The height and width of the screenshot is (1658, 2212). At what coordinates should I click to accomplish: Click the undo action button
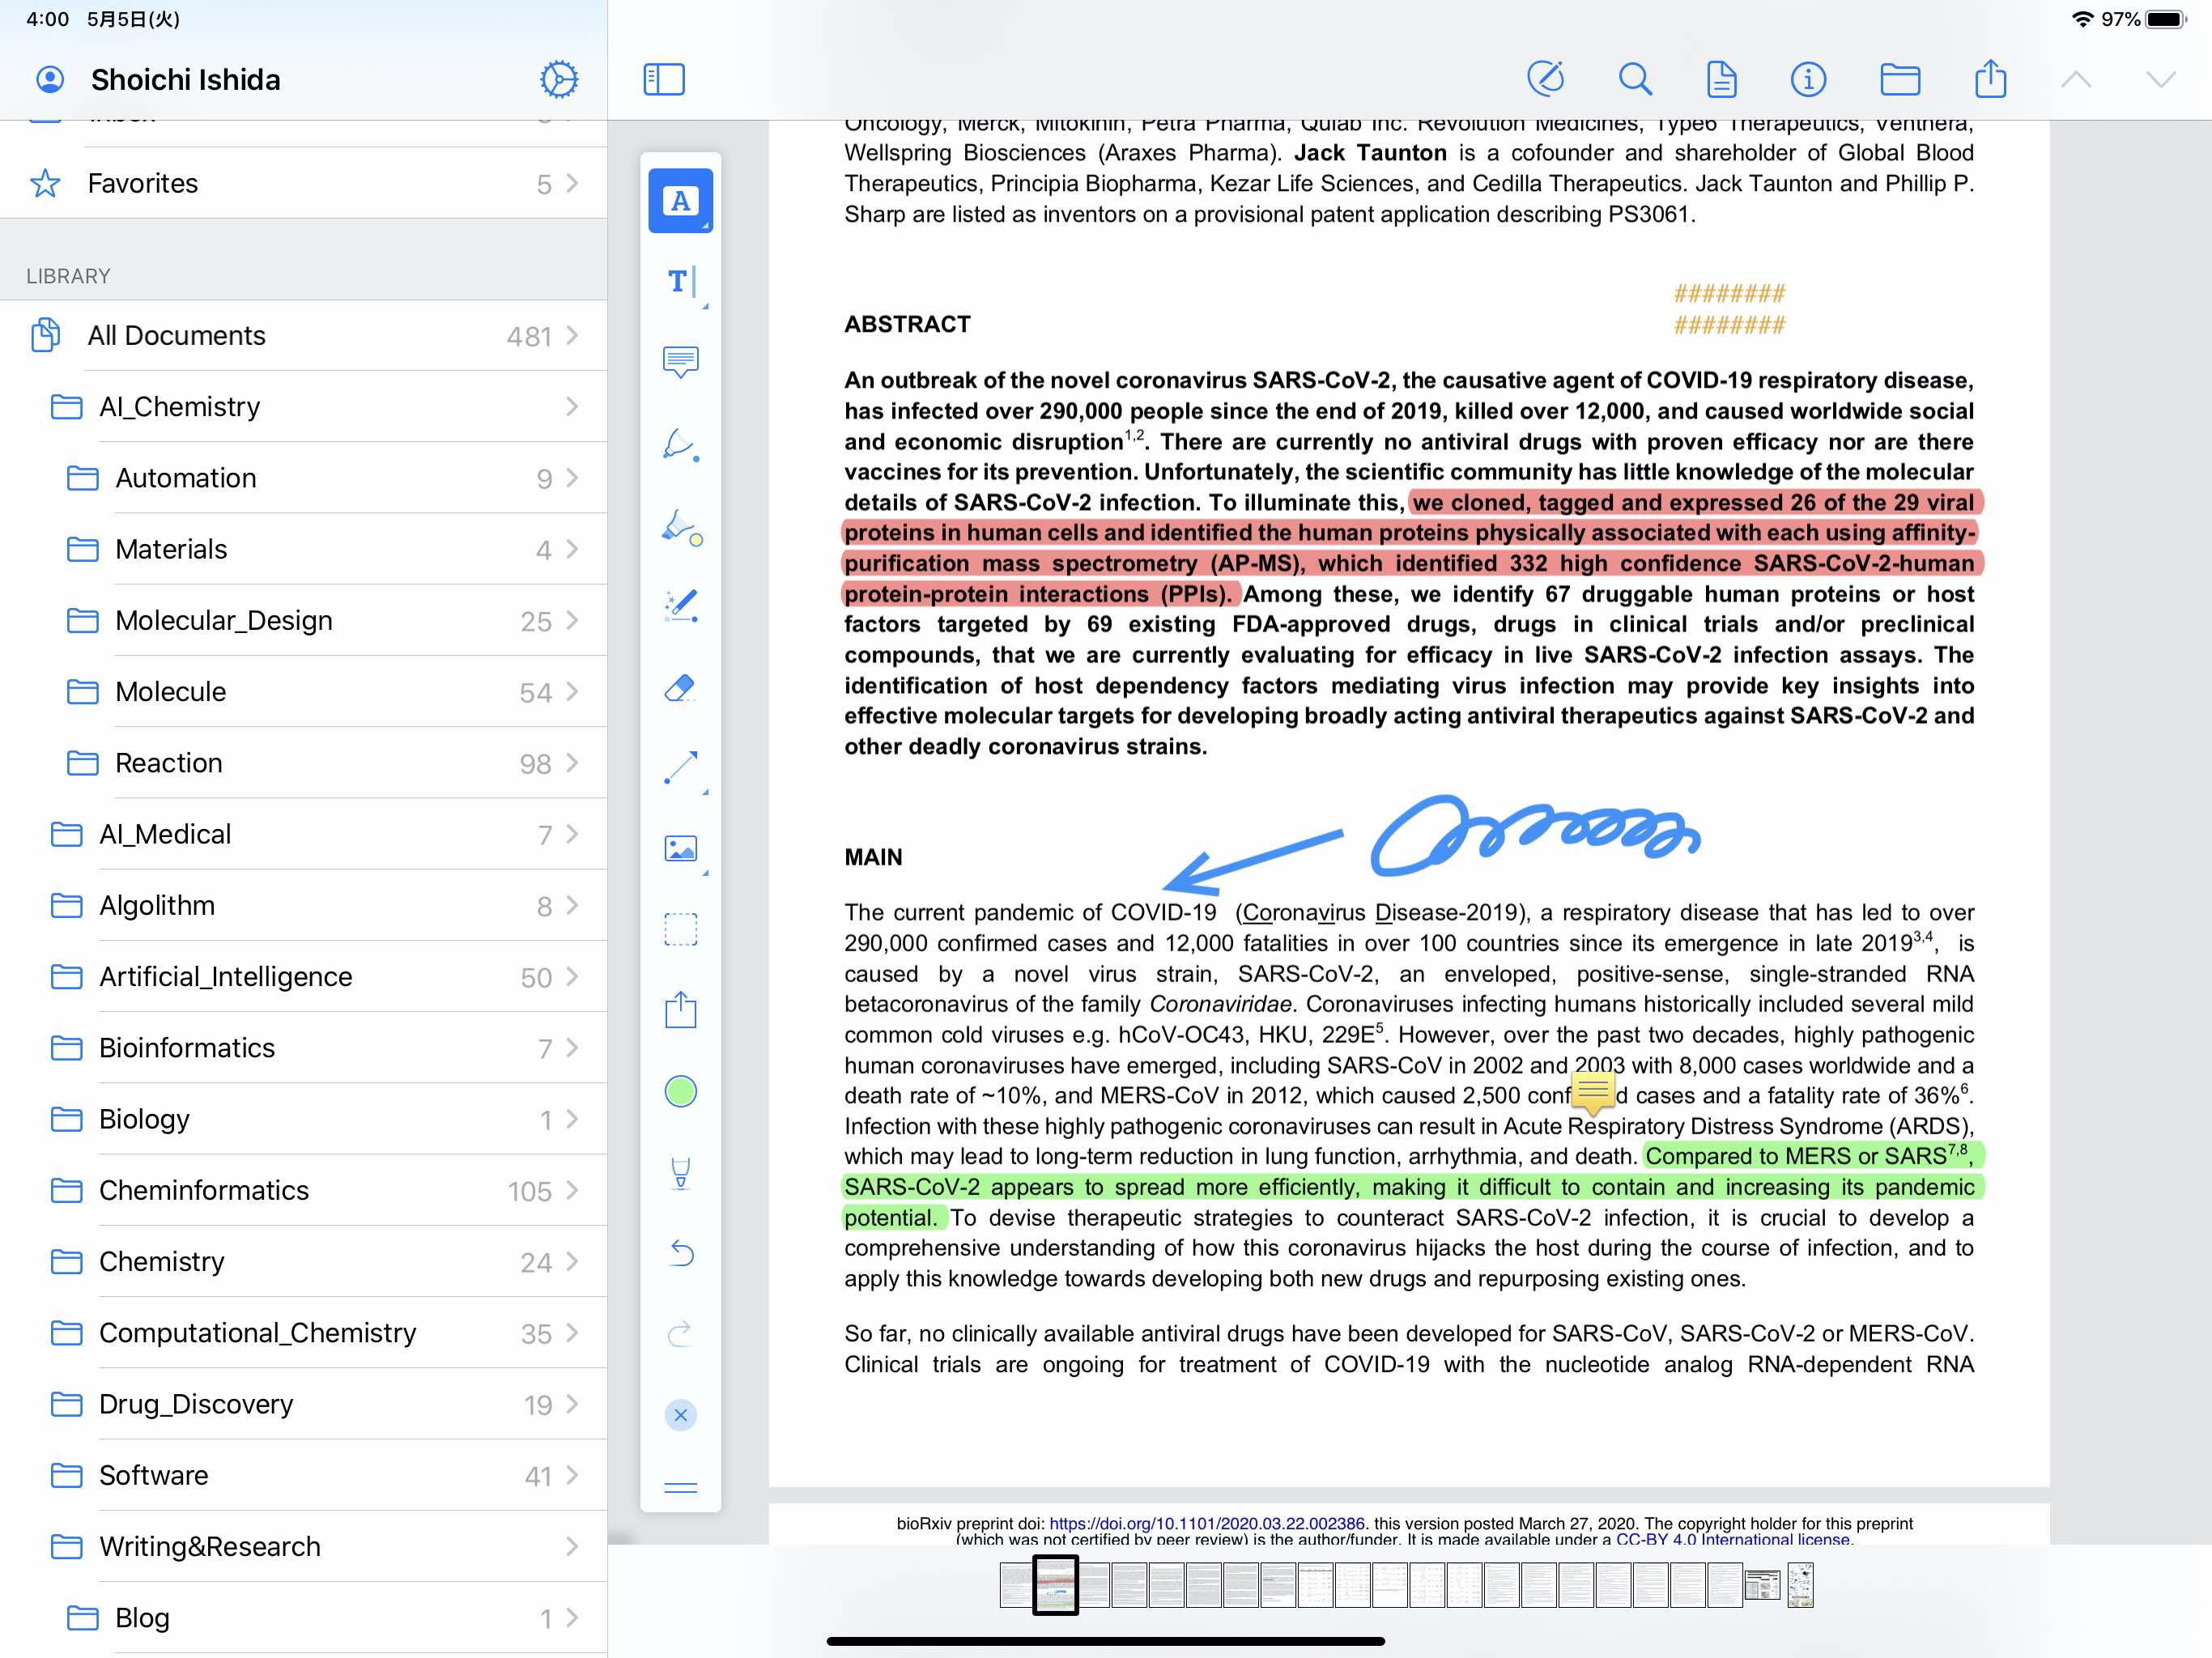pyautogui.click(x=681, y=1251)
